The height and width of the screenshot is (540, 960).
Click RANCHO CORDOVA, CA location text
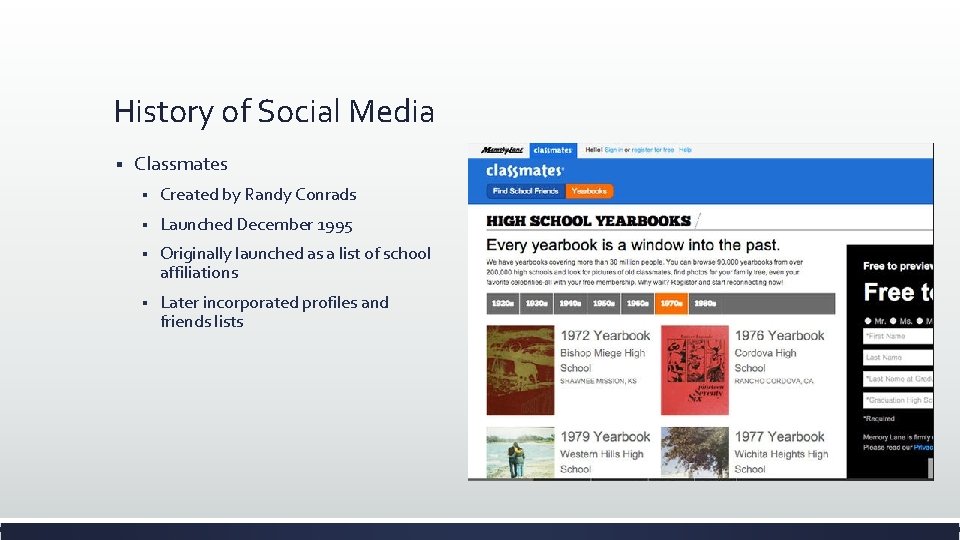774,381
